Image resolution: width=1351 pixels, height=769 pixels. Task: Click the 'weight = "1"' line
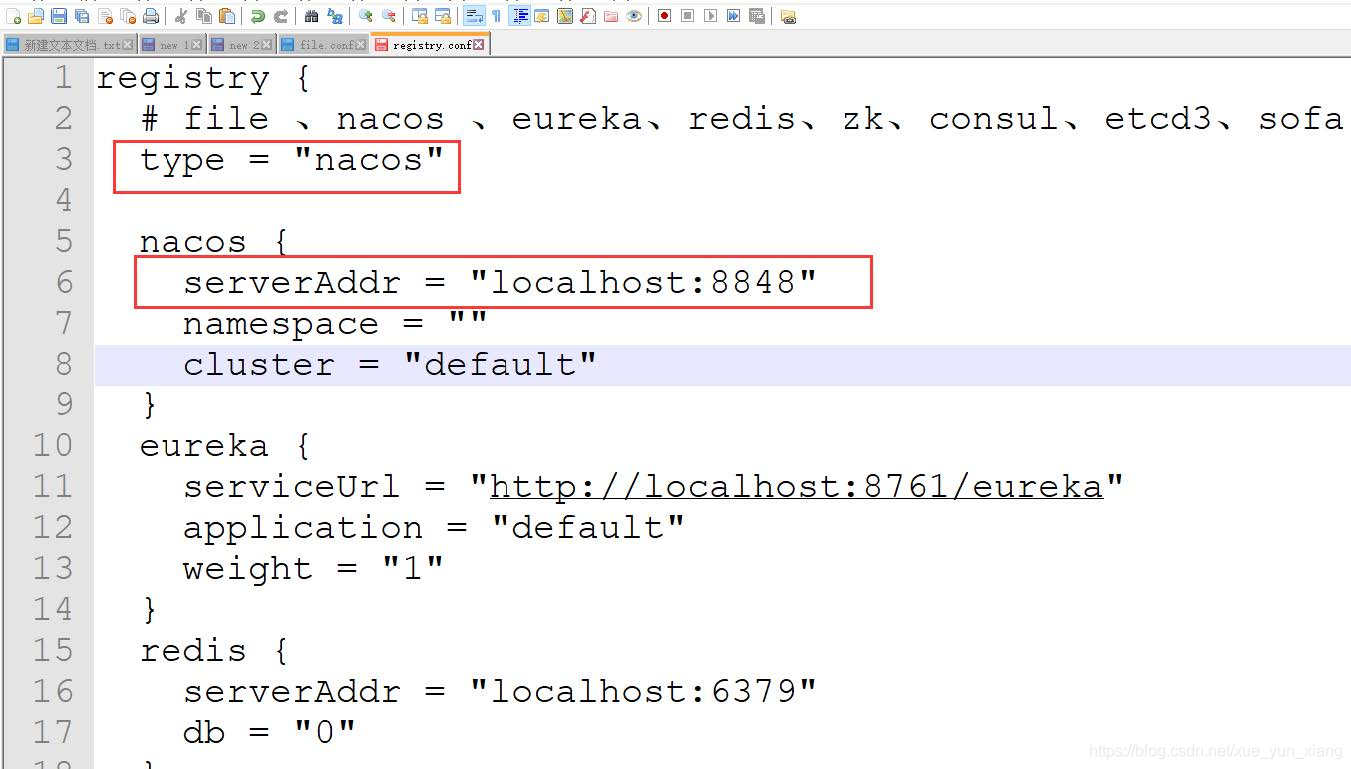[x=313, y=569]
